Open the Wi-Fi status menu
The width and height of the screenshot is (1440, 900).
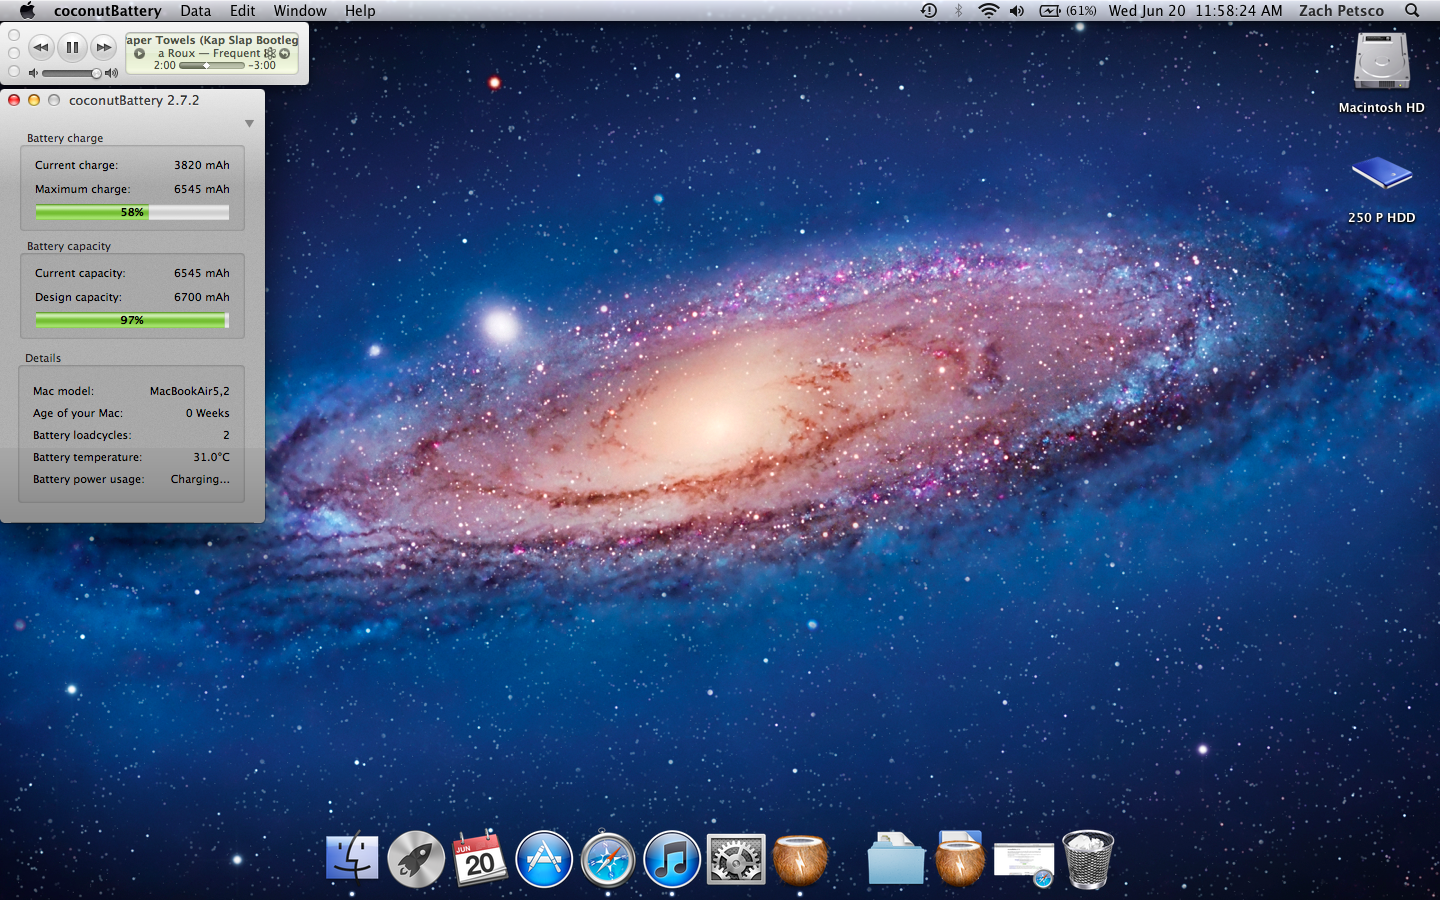click(x=988, y=11)
